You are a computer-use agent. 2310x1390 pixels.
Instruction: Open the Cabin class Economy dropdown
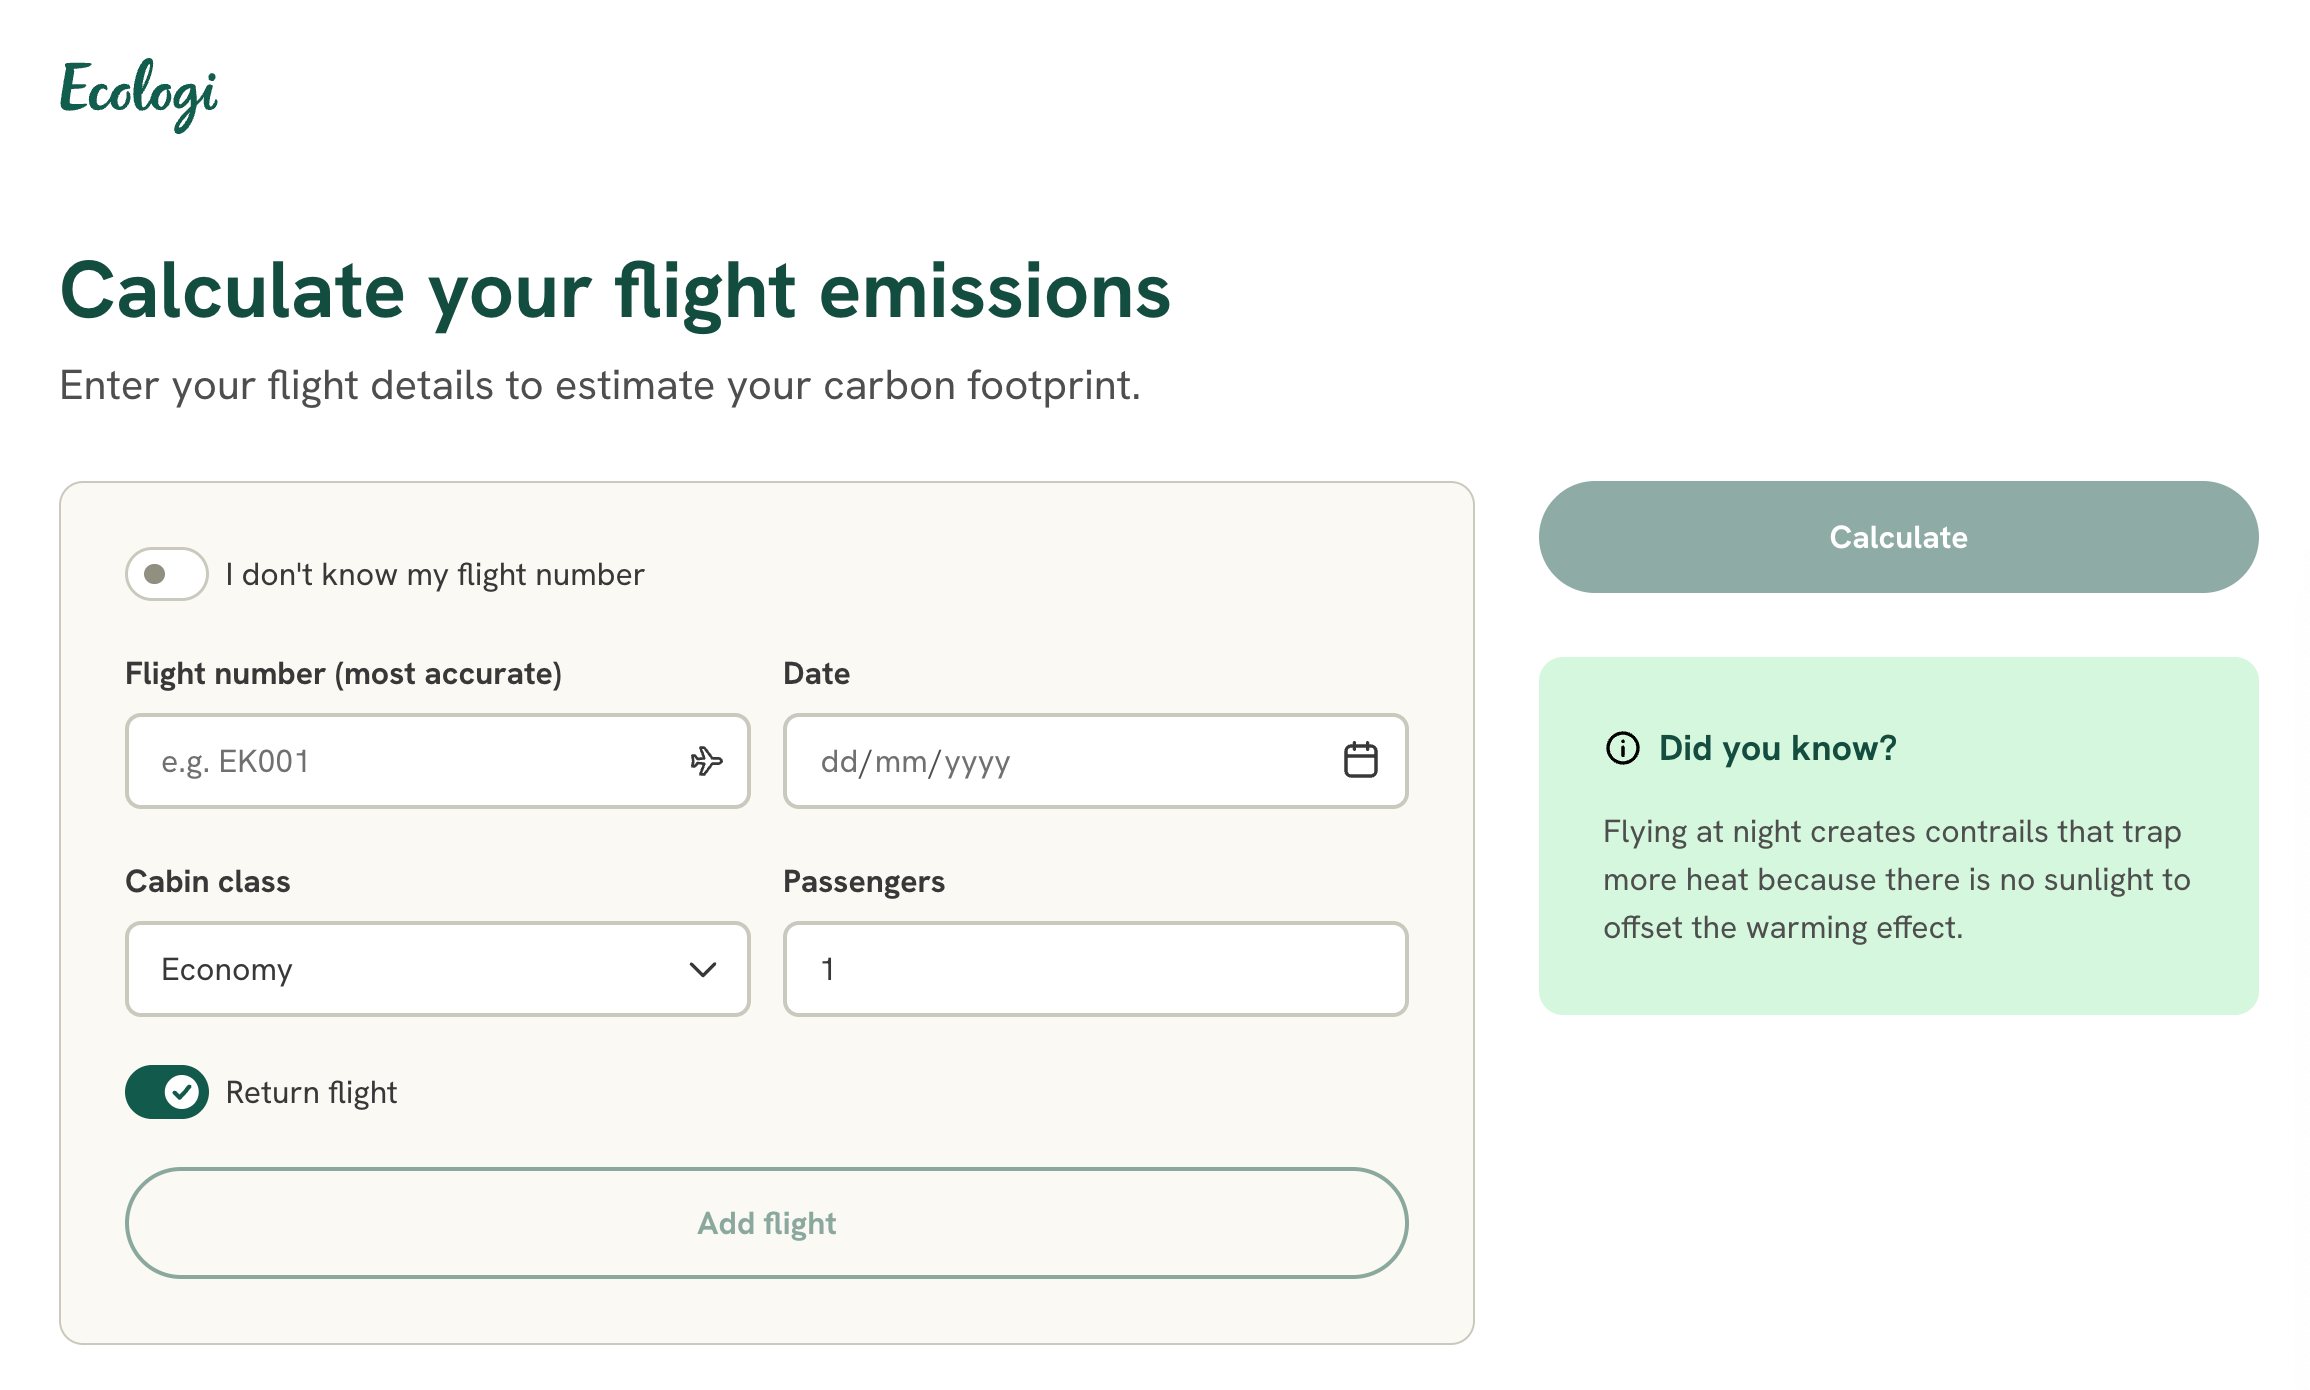pyautogui.click(x=437, y=969)
